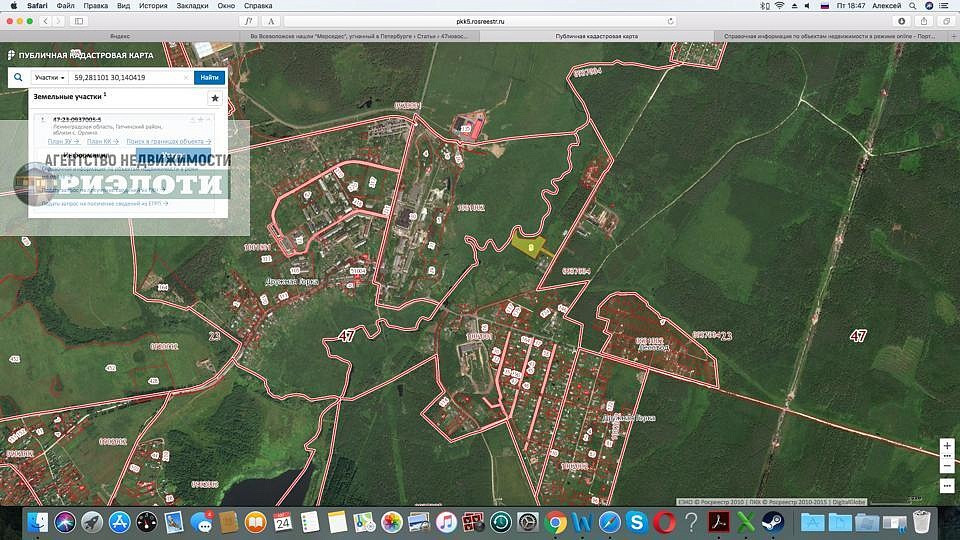This screenshot has width=960, height=540.
Task: Click the highlighted yellow land parcel
Action: click(x=530, y=246)
